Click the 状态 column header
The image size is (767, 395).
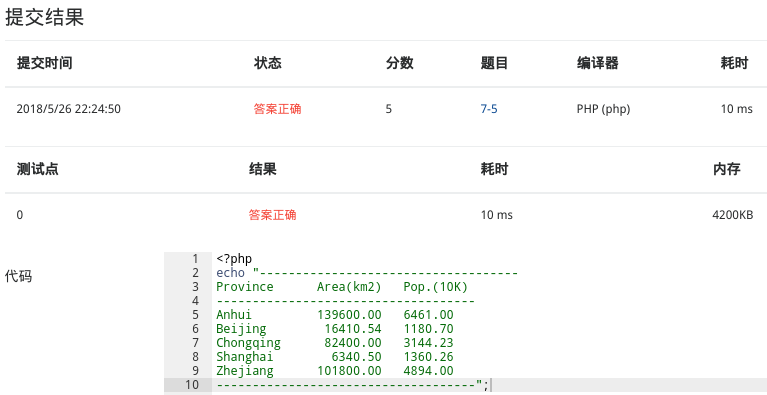(x=268, y=63)
